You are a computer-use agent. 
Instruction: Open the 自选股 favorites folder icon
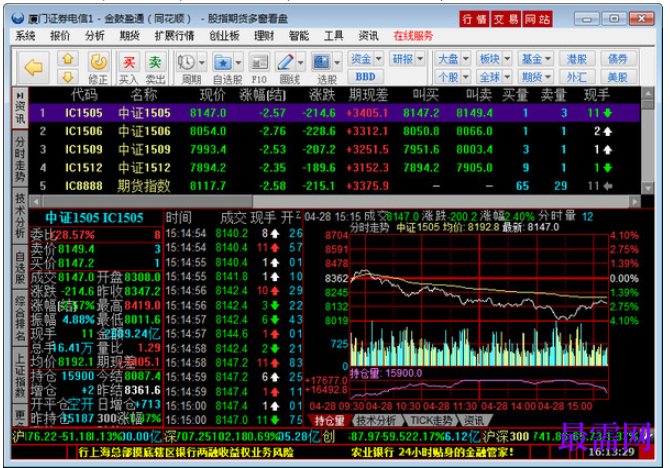223,63
